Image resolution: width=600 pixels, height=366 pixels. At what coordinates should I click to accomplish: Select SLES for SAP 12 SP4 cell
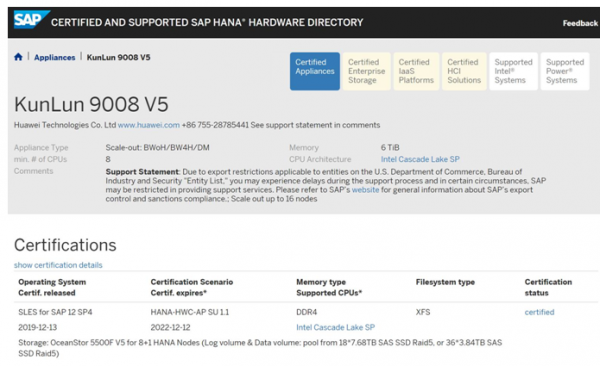click(55, 312)
